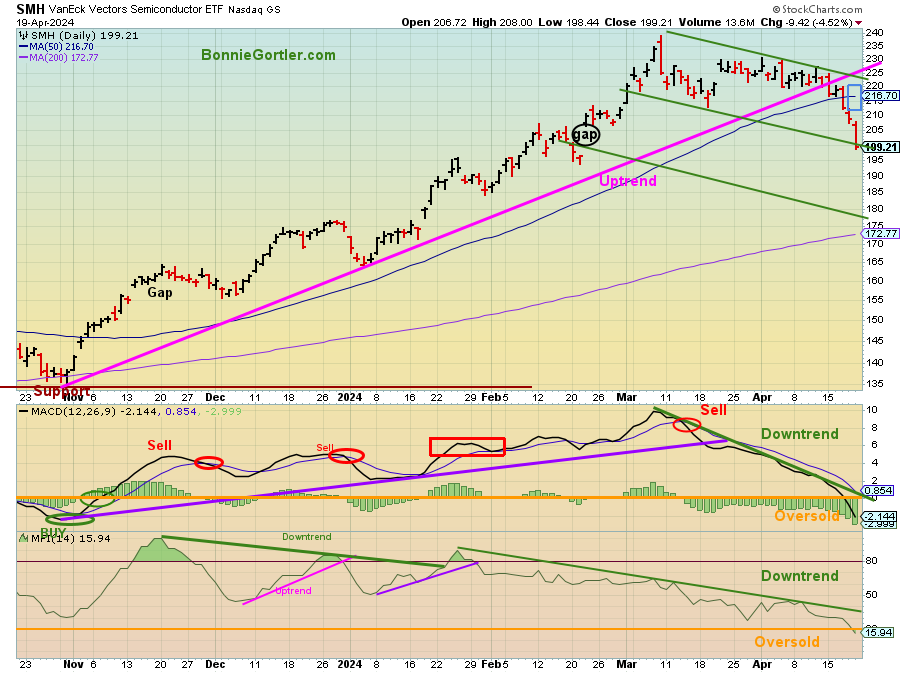
Task: Click the 'Nasdaq GS' exchange label
Action: 254,10
